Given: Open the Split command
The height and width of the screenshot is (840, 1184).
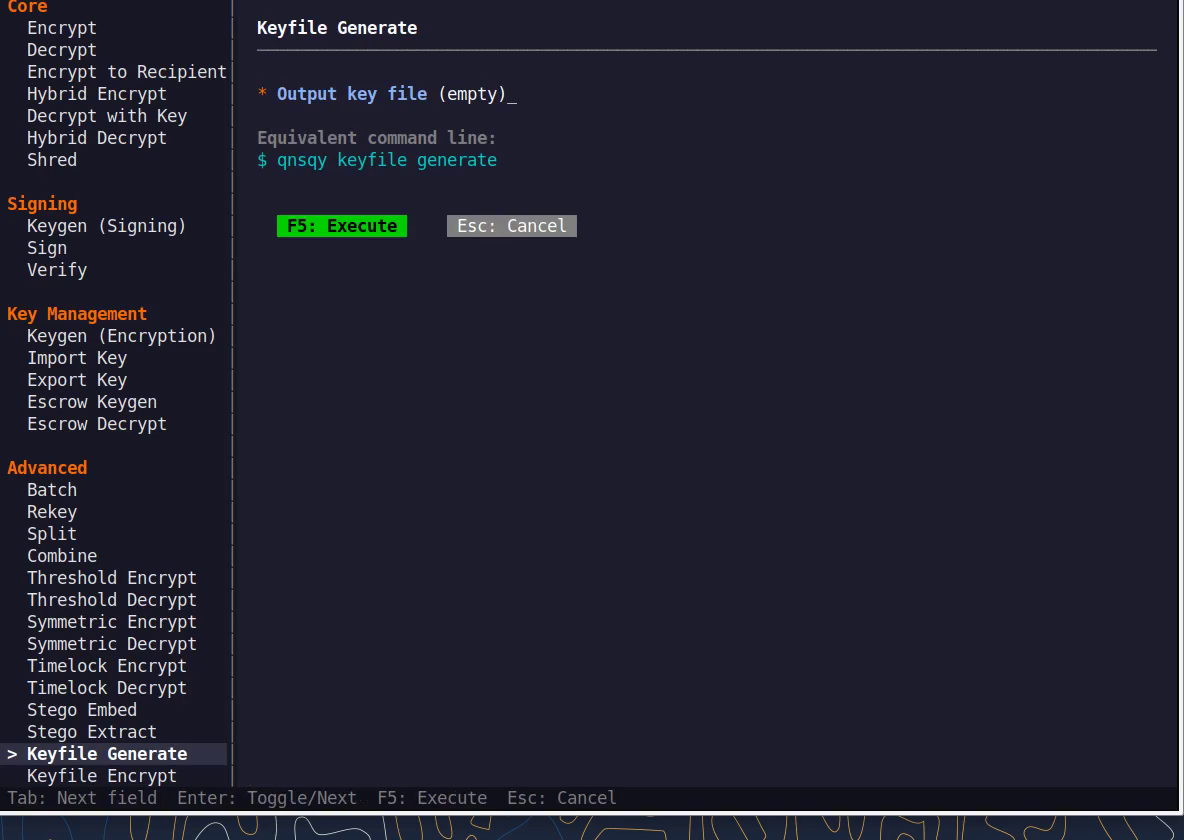Looking at the screenshot, I should click(x=52, y=533).
